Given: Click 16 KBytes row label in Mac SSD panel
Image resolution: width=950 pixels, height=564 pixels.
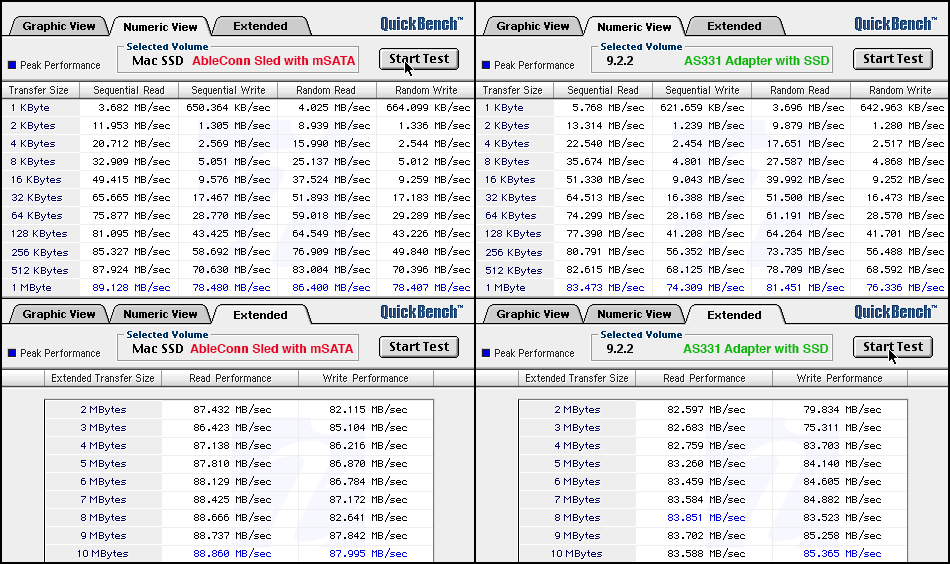Looking at the screenshot, I should click(36, 180).
